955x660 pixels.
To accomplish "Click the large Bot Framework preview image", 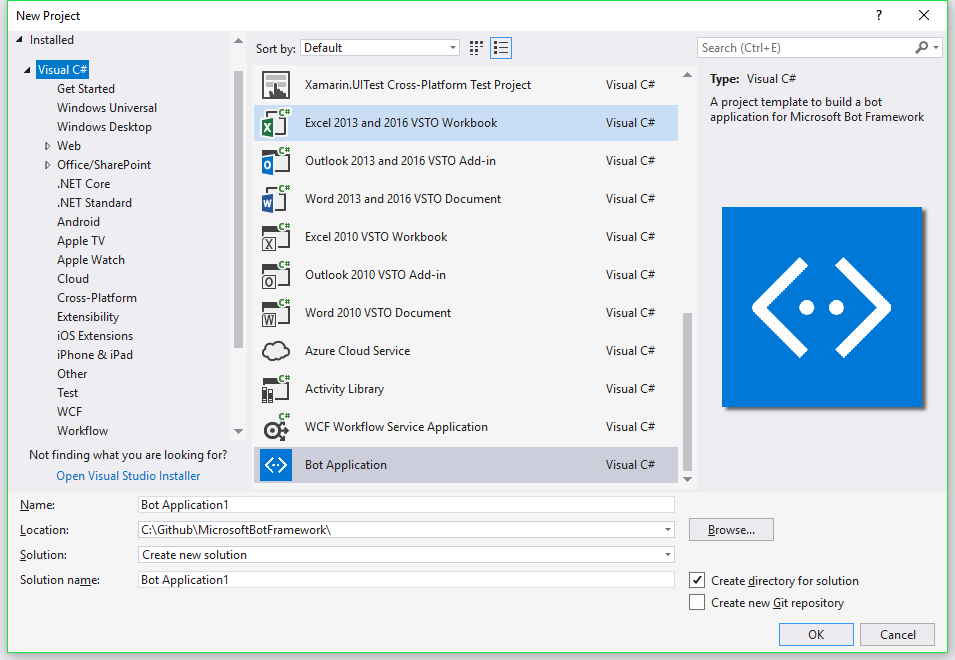I will 822,307.
